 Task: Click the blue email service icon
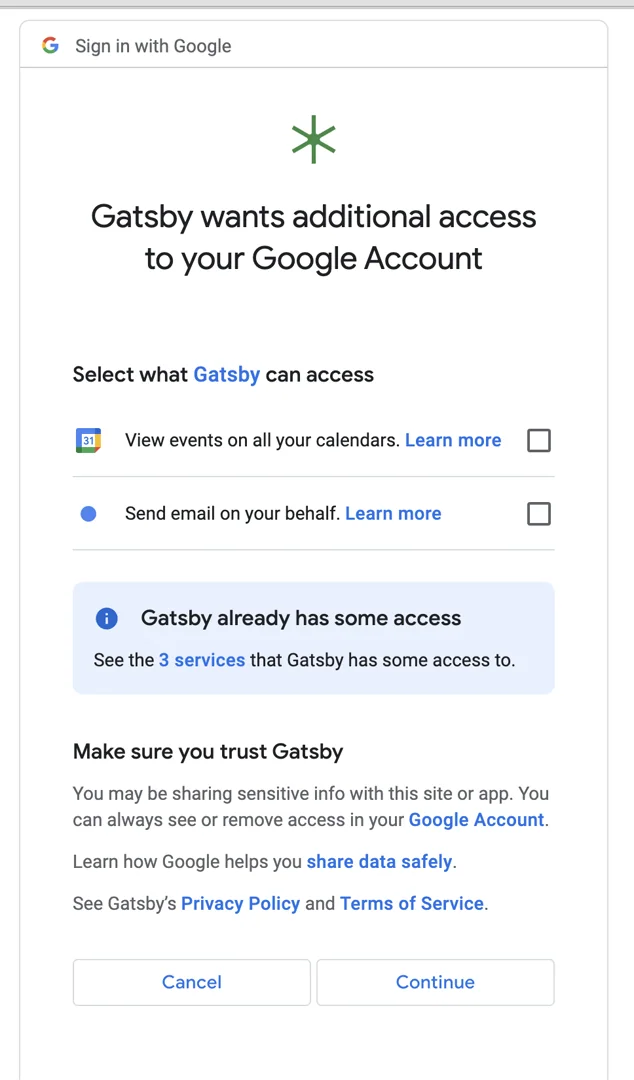(88, 513)
